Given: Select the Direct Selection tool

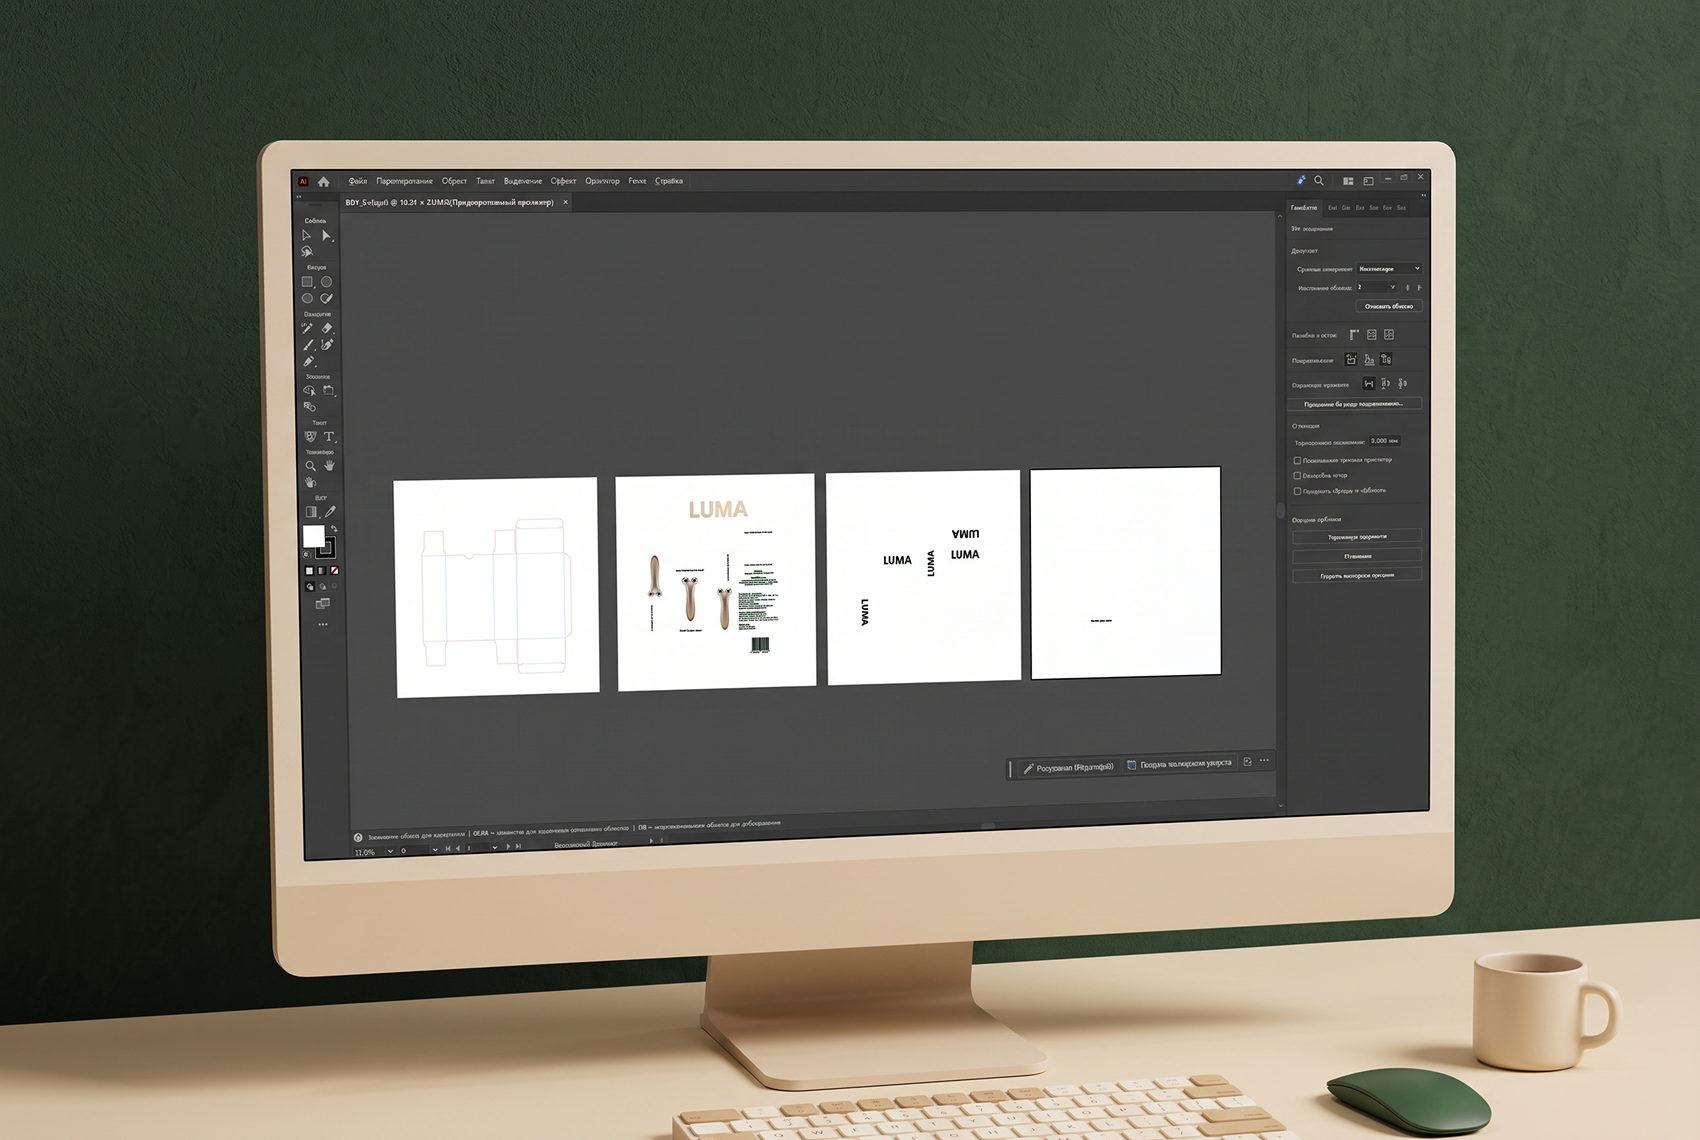Looking at the screenshot, I should tap(327, 236).
